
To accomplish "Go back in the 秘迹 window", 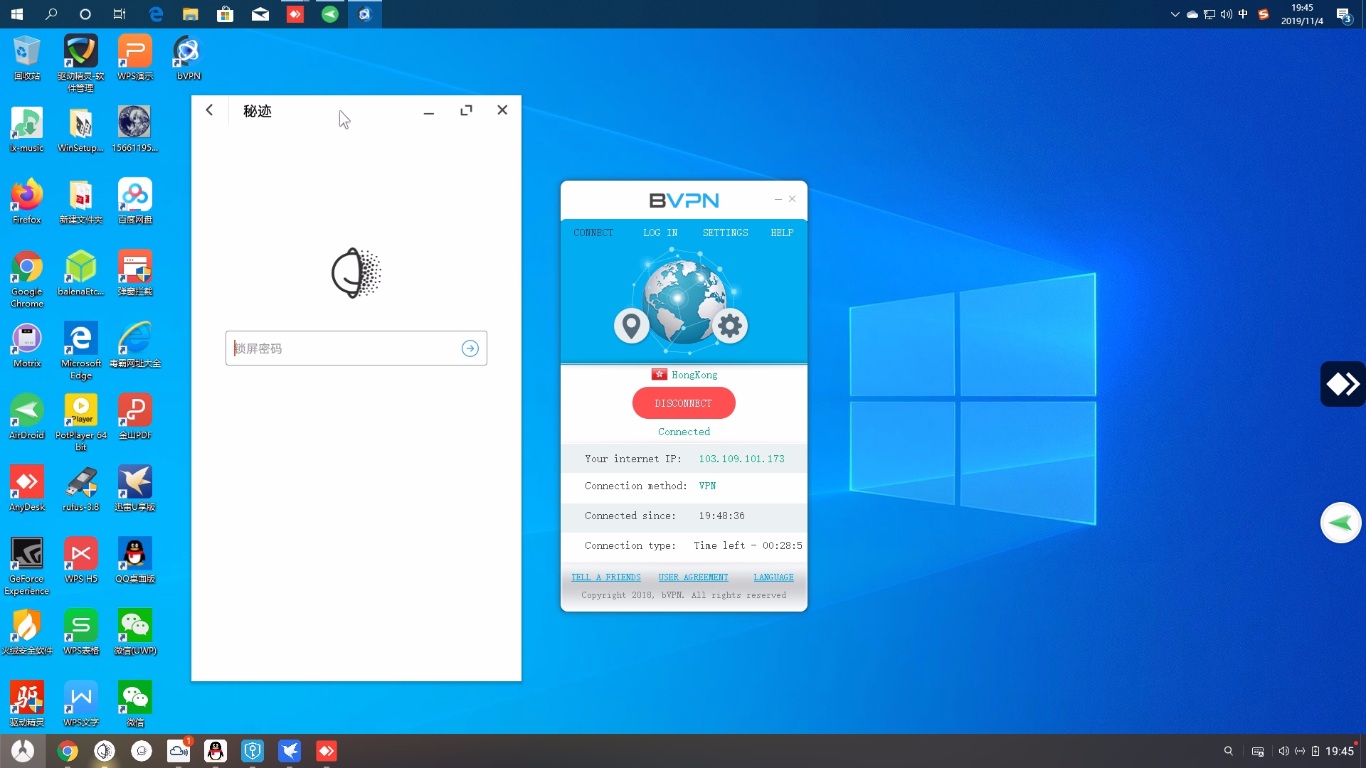I will pos(209,110).
